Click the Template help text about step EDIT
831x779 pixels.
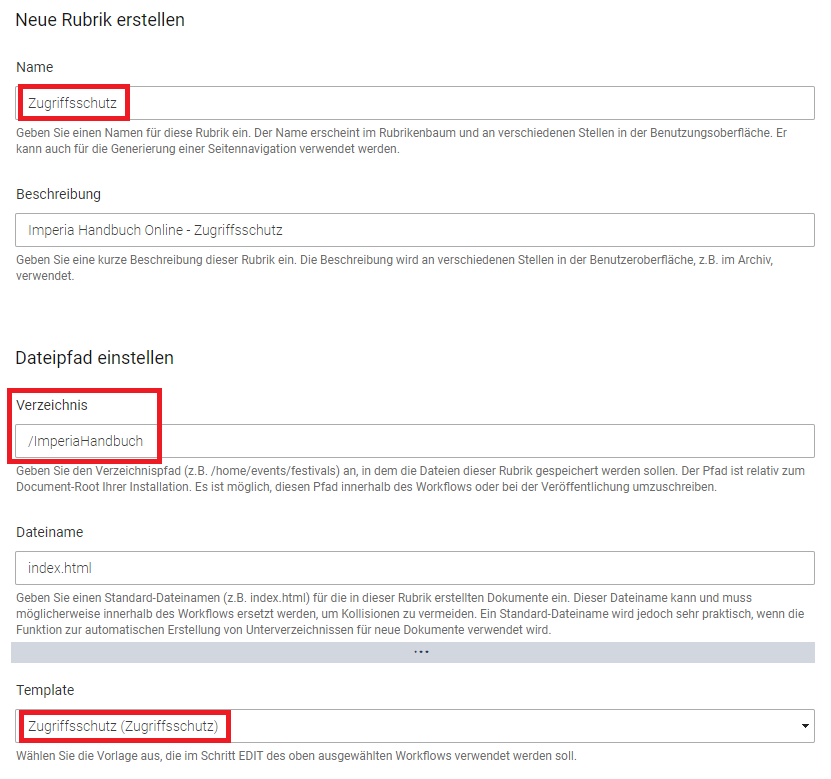[x=296, y=755]
